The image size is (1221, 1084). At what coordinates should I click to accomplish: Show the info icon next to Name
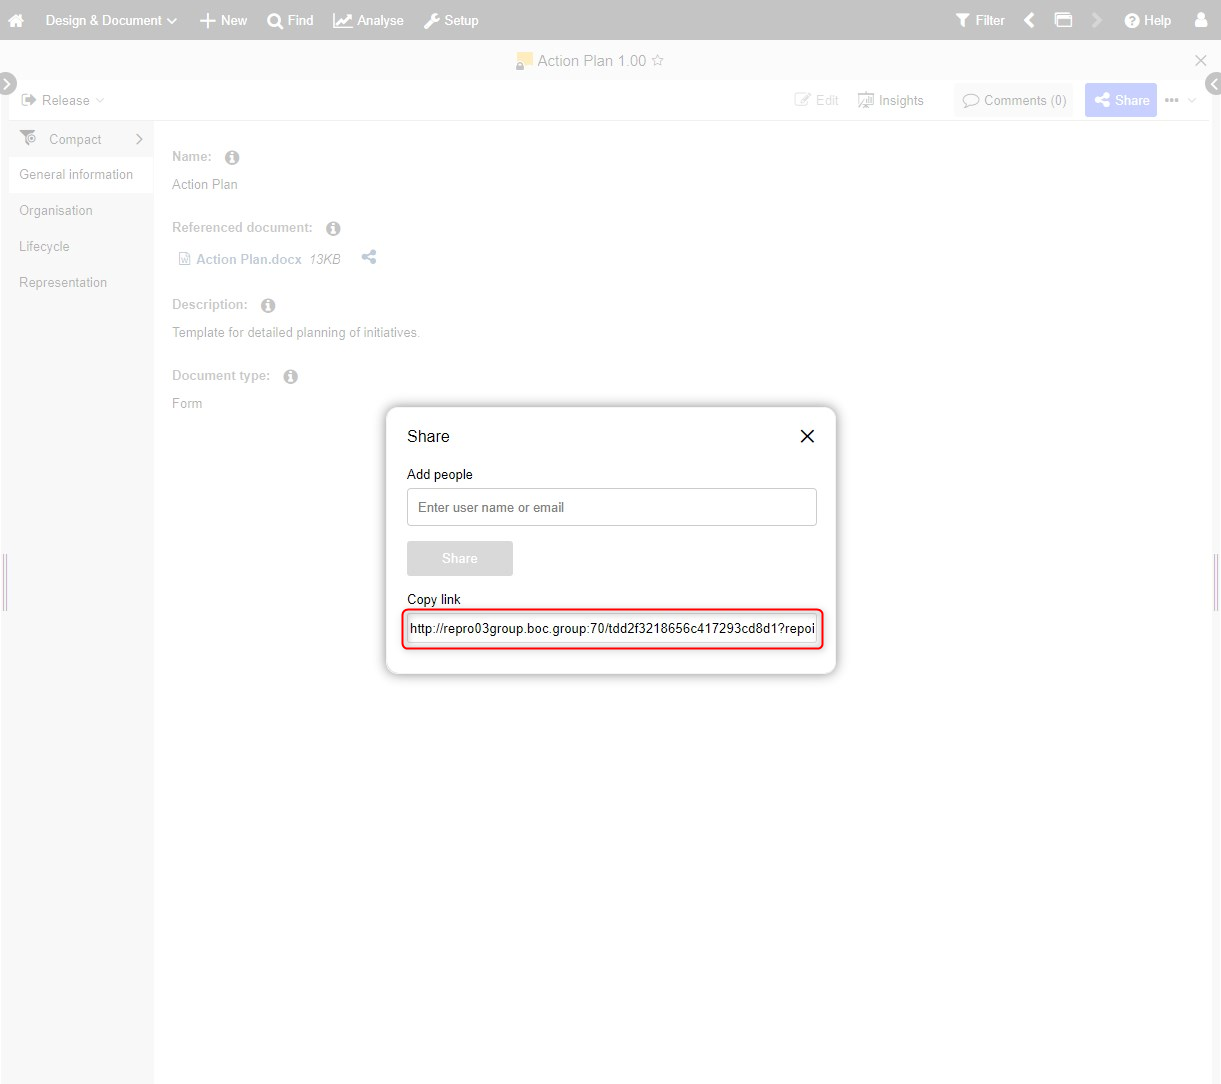(x=232, y=157)
